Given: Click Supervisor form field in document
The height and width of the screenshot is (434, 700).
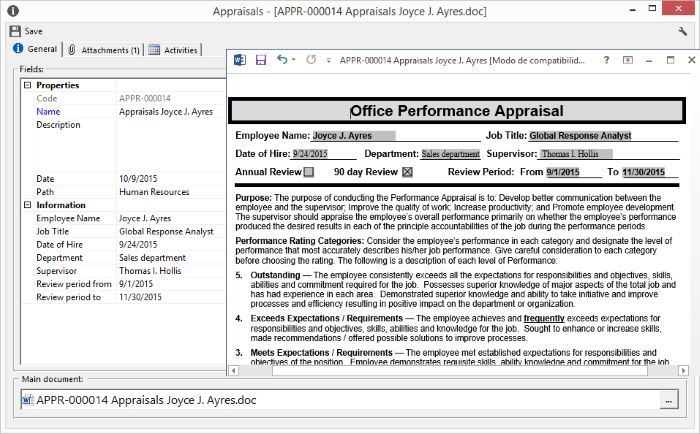Looking at the screenshot, I should point(576,154).
